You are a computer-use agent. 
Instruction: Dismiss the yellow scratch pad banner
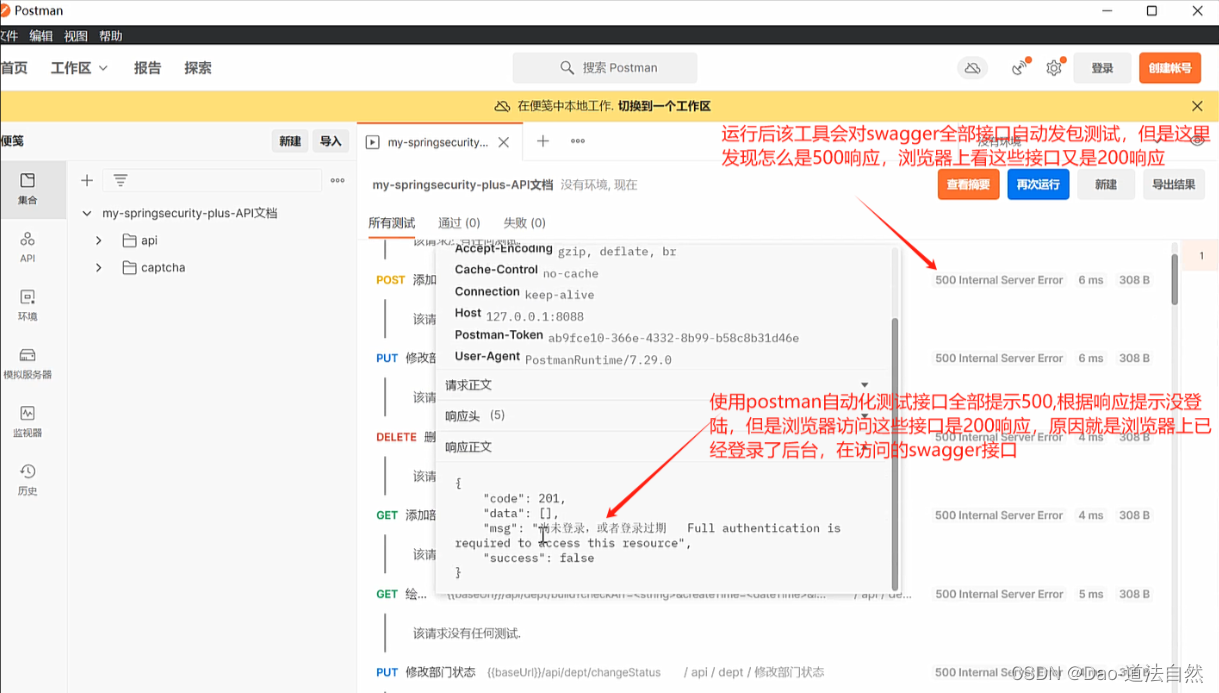click(1197, 106)
